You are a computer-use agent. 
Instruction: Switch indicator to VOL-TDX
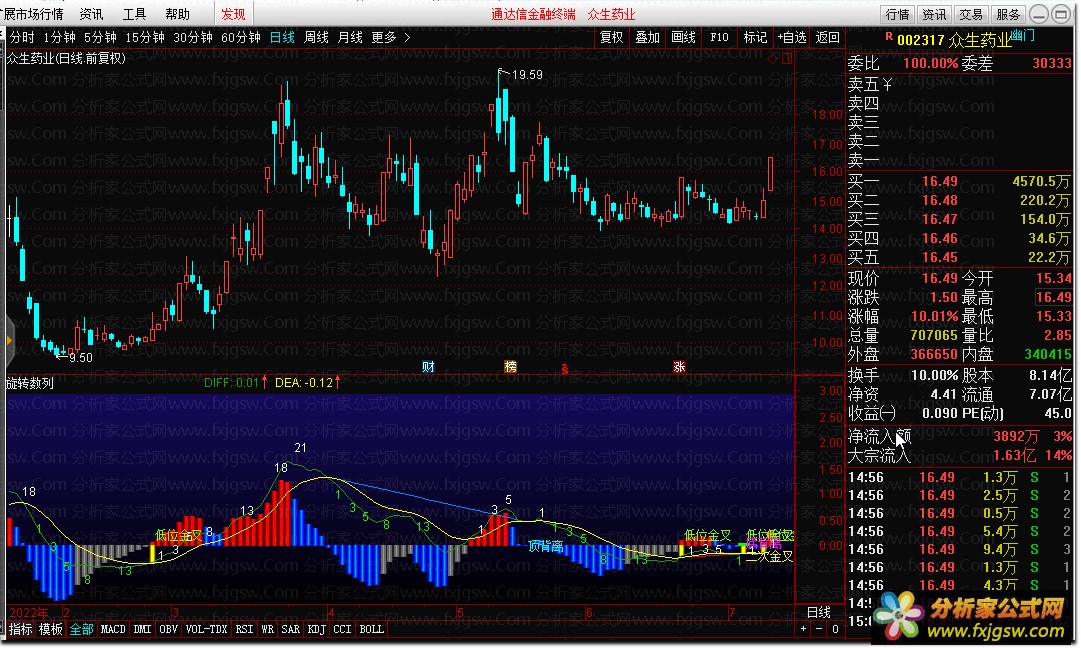pyautogui.click(x=207, y=629)
